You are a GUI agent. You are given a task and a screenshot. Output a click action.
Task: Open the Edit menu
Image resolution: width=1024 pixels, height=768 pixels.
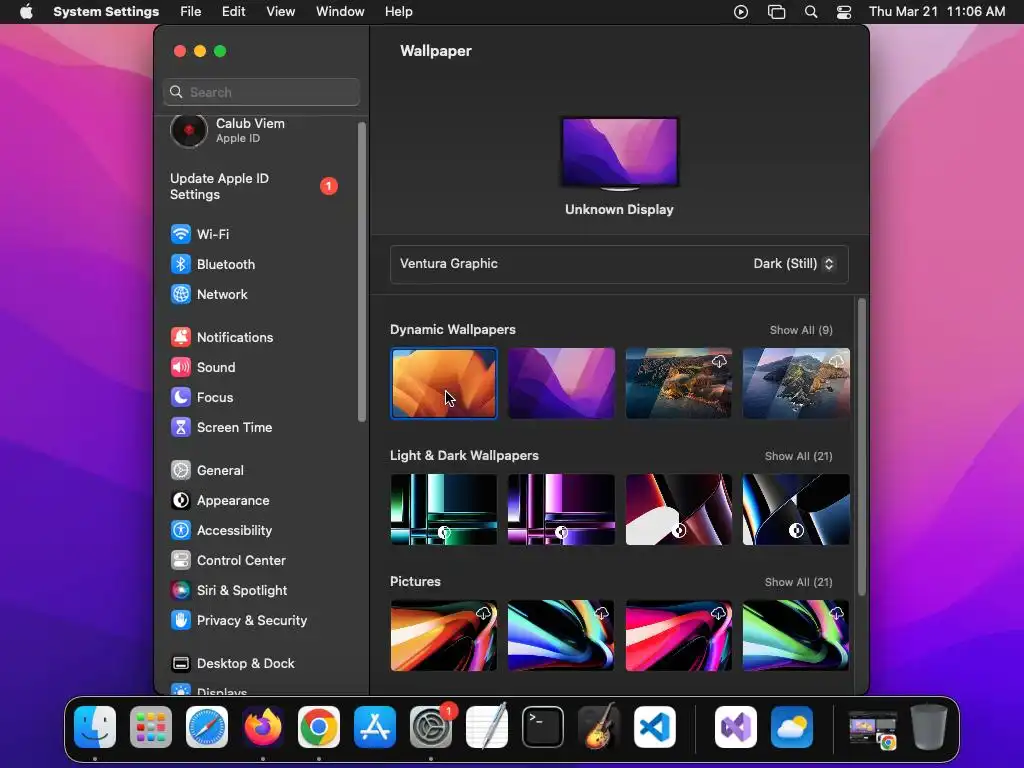point(233,12)
